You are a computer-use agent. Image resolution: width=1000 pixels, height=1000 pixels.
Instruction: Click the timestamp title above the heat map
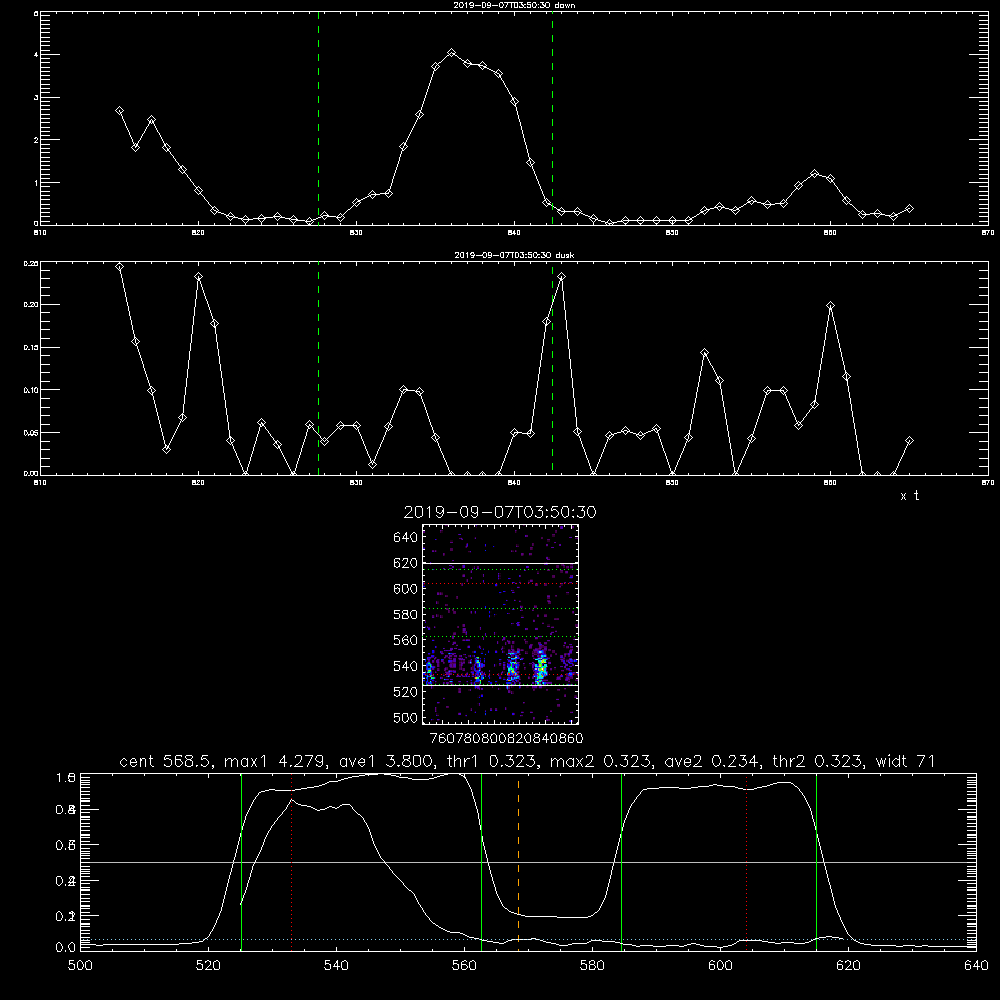coord(500,512)
